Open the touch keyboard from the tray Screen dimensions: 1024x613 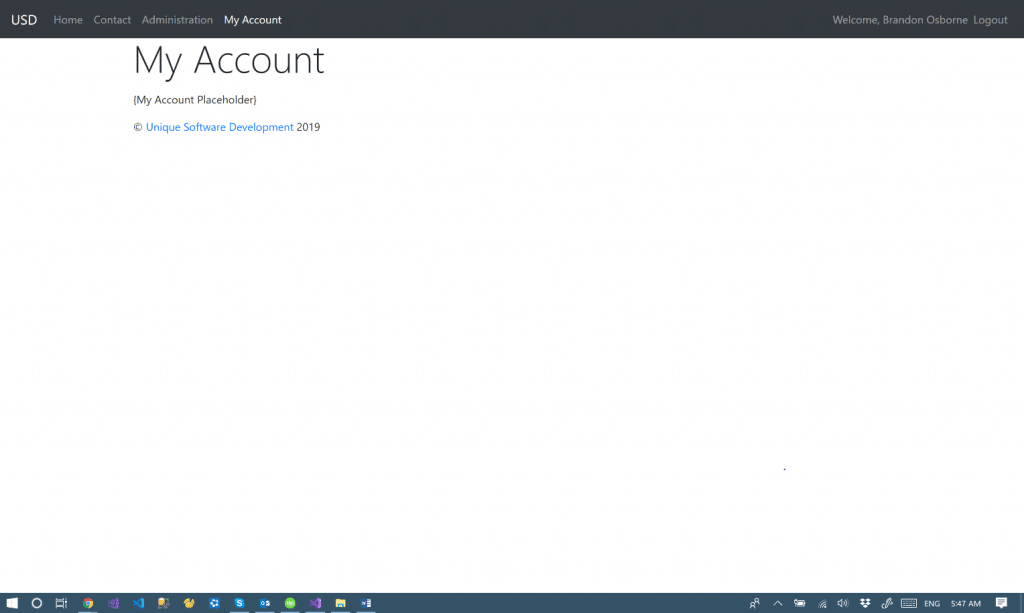[x=908, y=603]
